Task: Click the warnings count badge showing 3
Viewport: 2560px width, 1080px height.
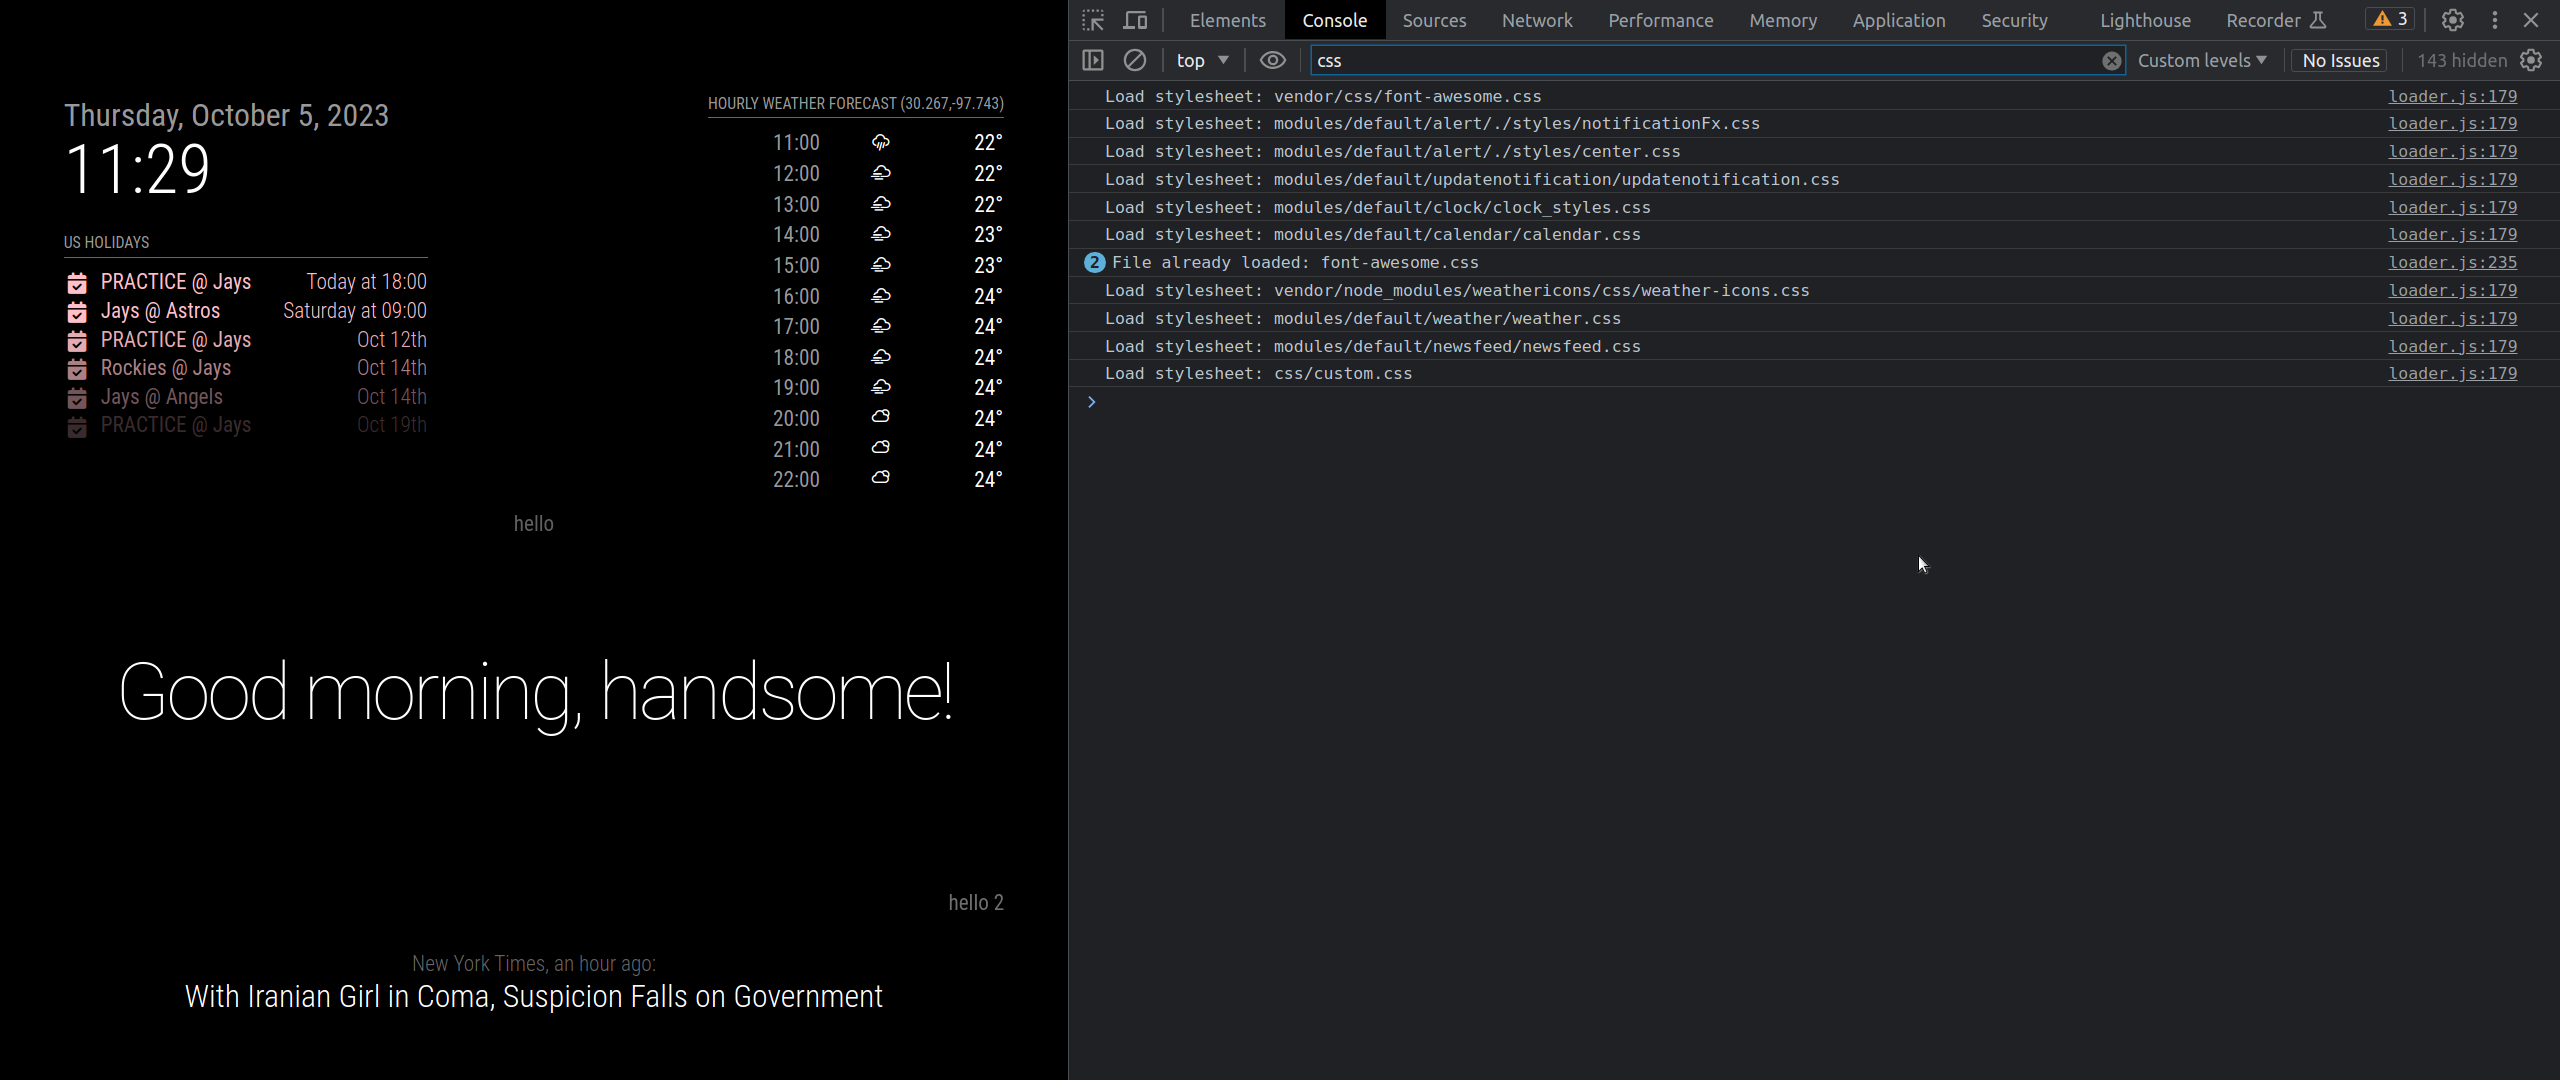Action: tap(2391, 19)
